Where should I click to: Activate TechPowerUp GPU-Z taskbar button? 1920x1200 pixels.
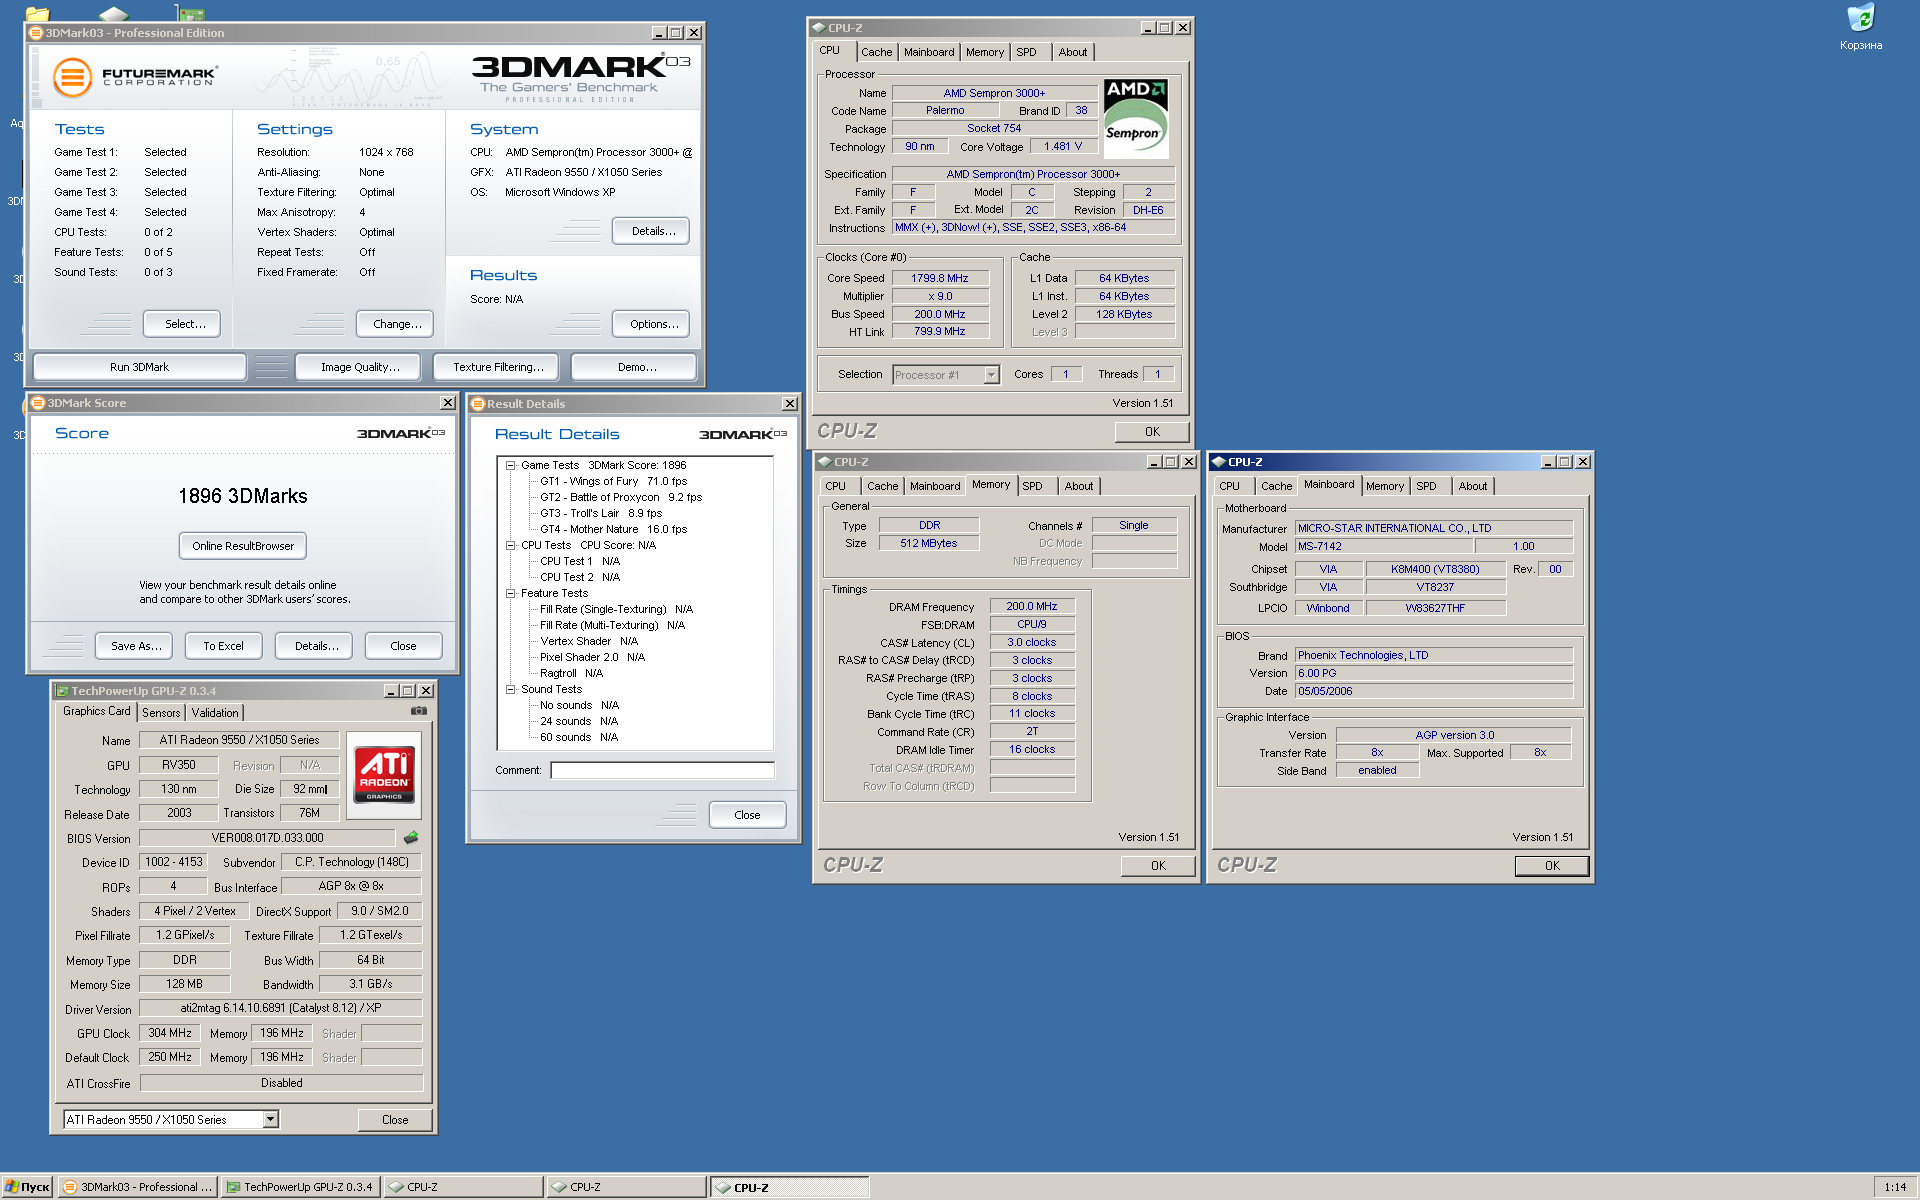tap(300, 1187)
